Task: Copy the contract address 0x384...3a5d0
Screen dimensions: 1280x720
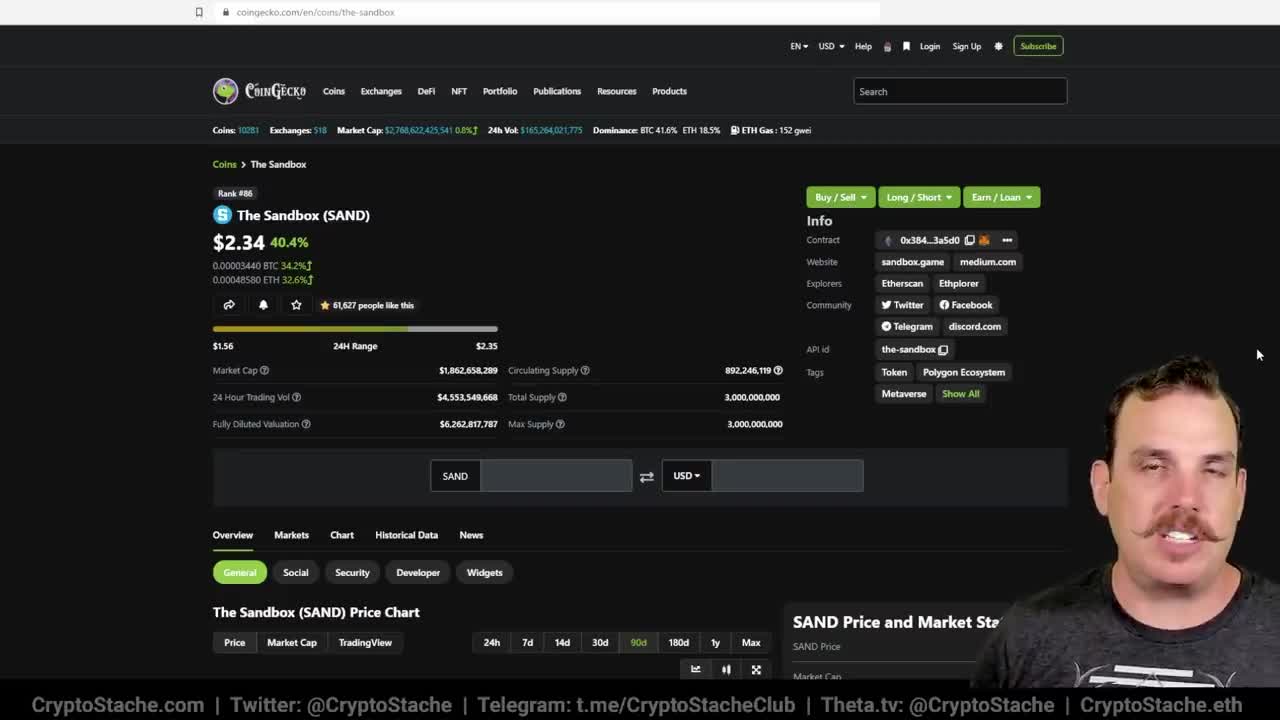Action: tap(969, 240)
